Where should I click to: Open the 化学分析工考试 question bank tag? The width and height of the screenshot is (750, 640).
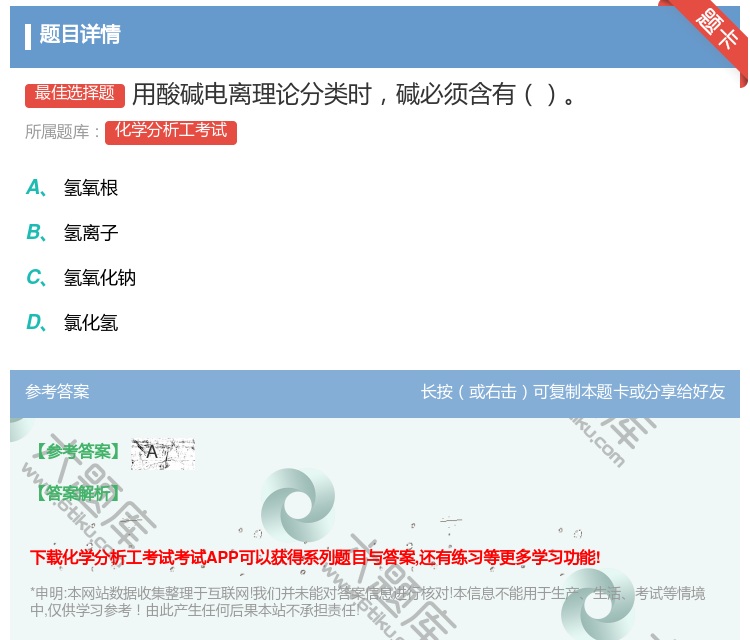[x=171, y=132]
